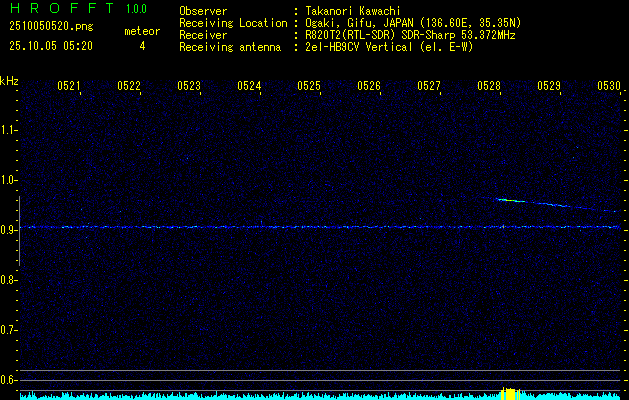Click the 0522 time axis label
Image resolution: width=629 pixels, height=400 pixels.
coord(129,85)
